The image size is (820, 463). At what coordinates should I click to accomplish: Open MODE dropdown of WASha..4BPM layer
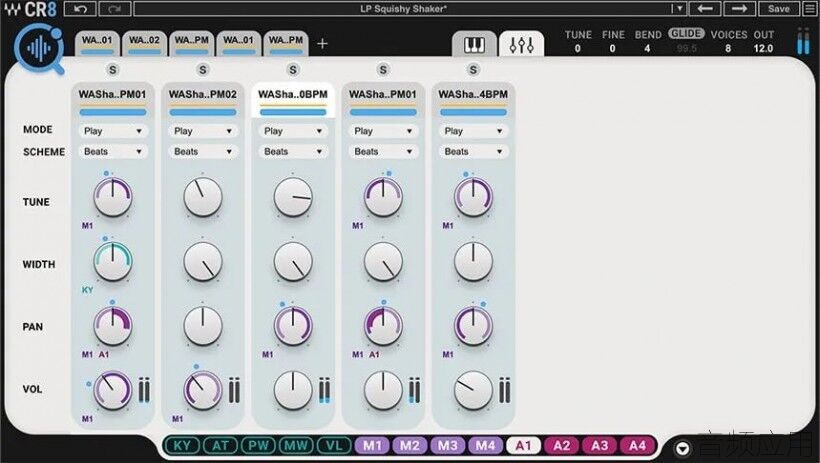[x=473, y=131]
